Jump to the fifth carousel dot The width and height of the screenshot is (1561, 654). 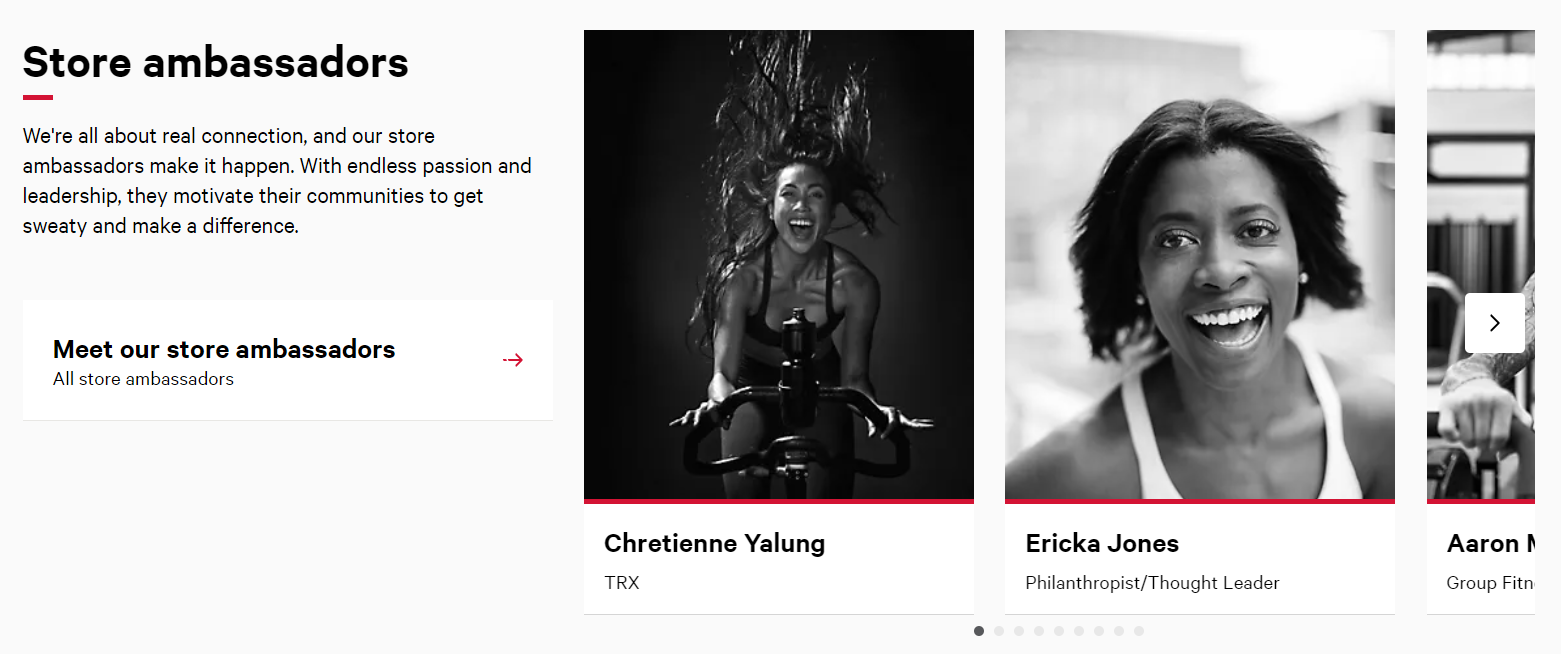pos(1059,631)
